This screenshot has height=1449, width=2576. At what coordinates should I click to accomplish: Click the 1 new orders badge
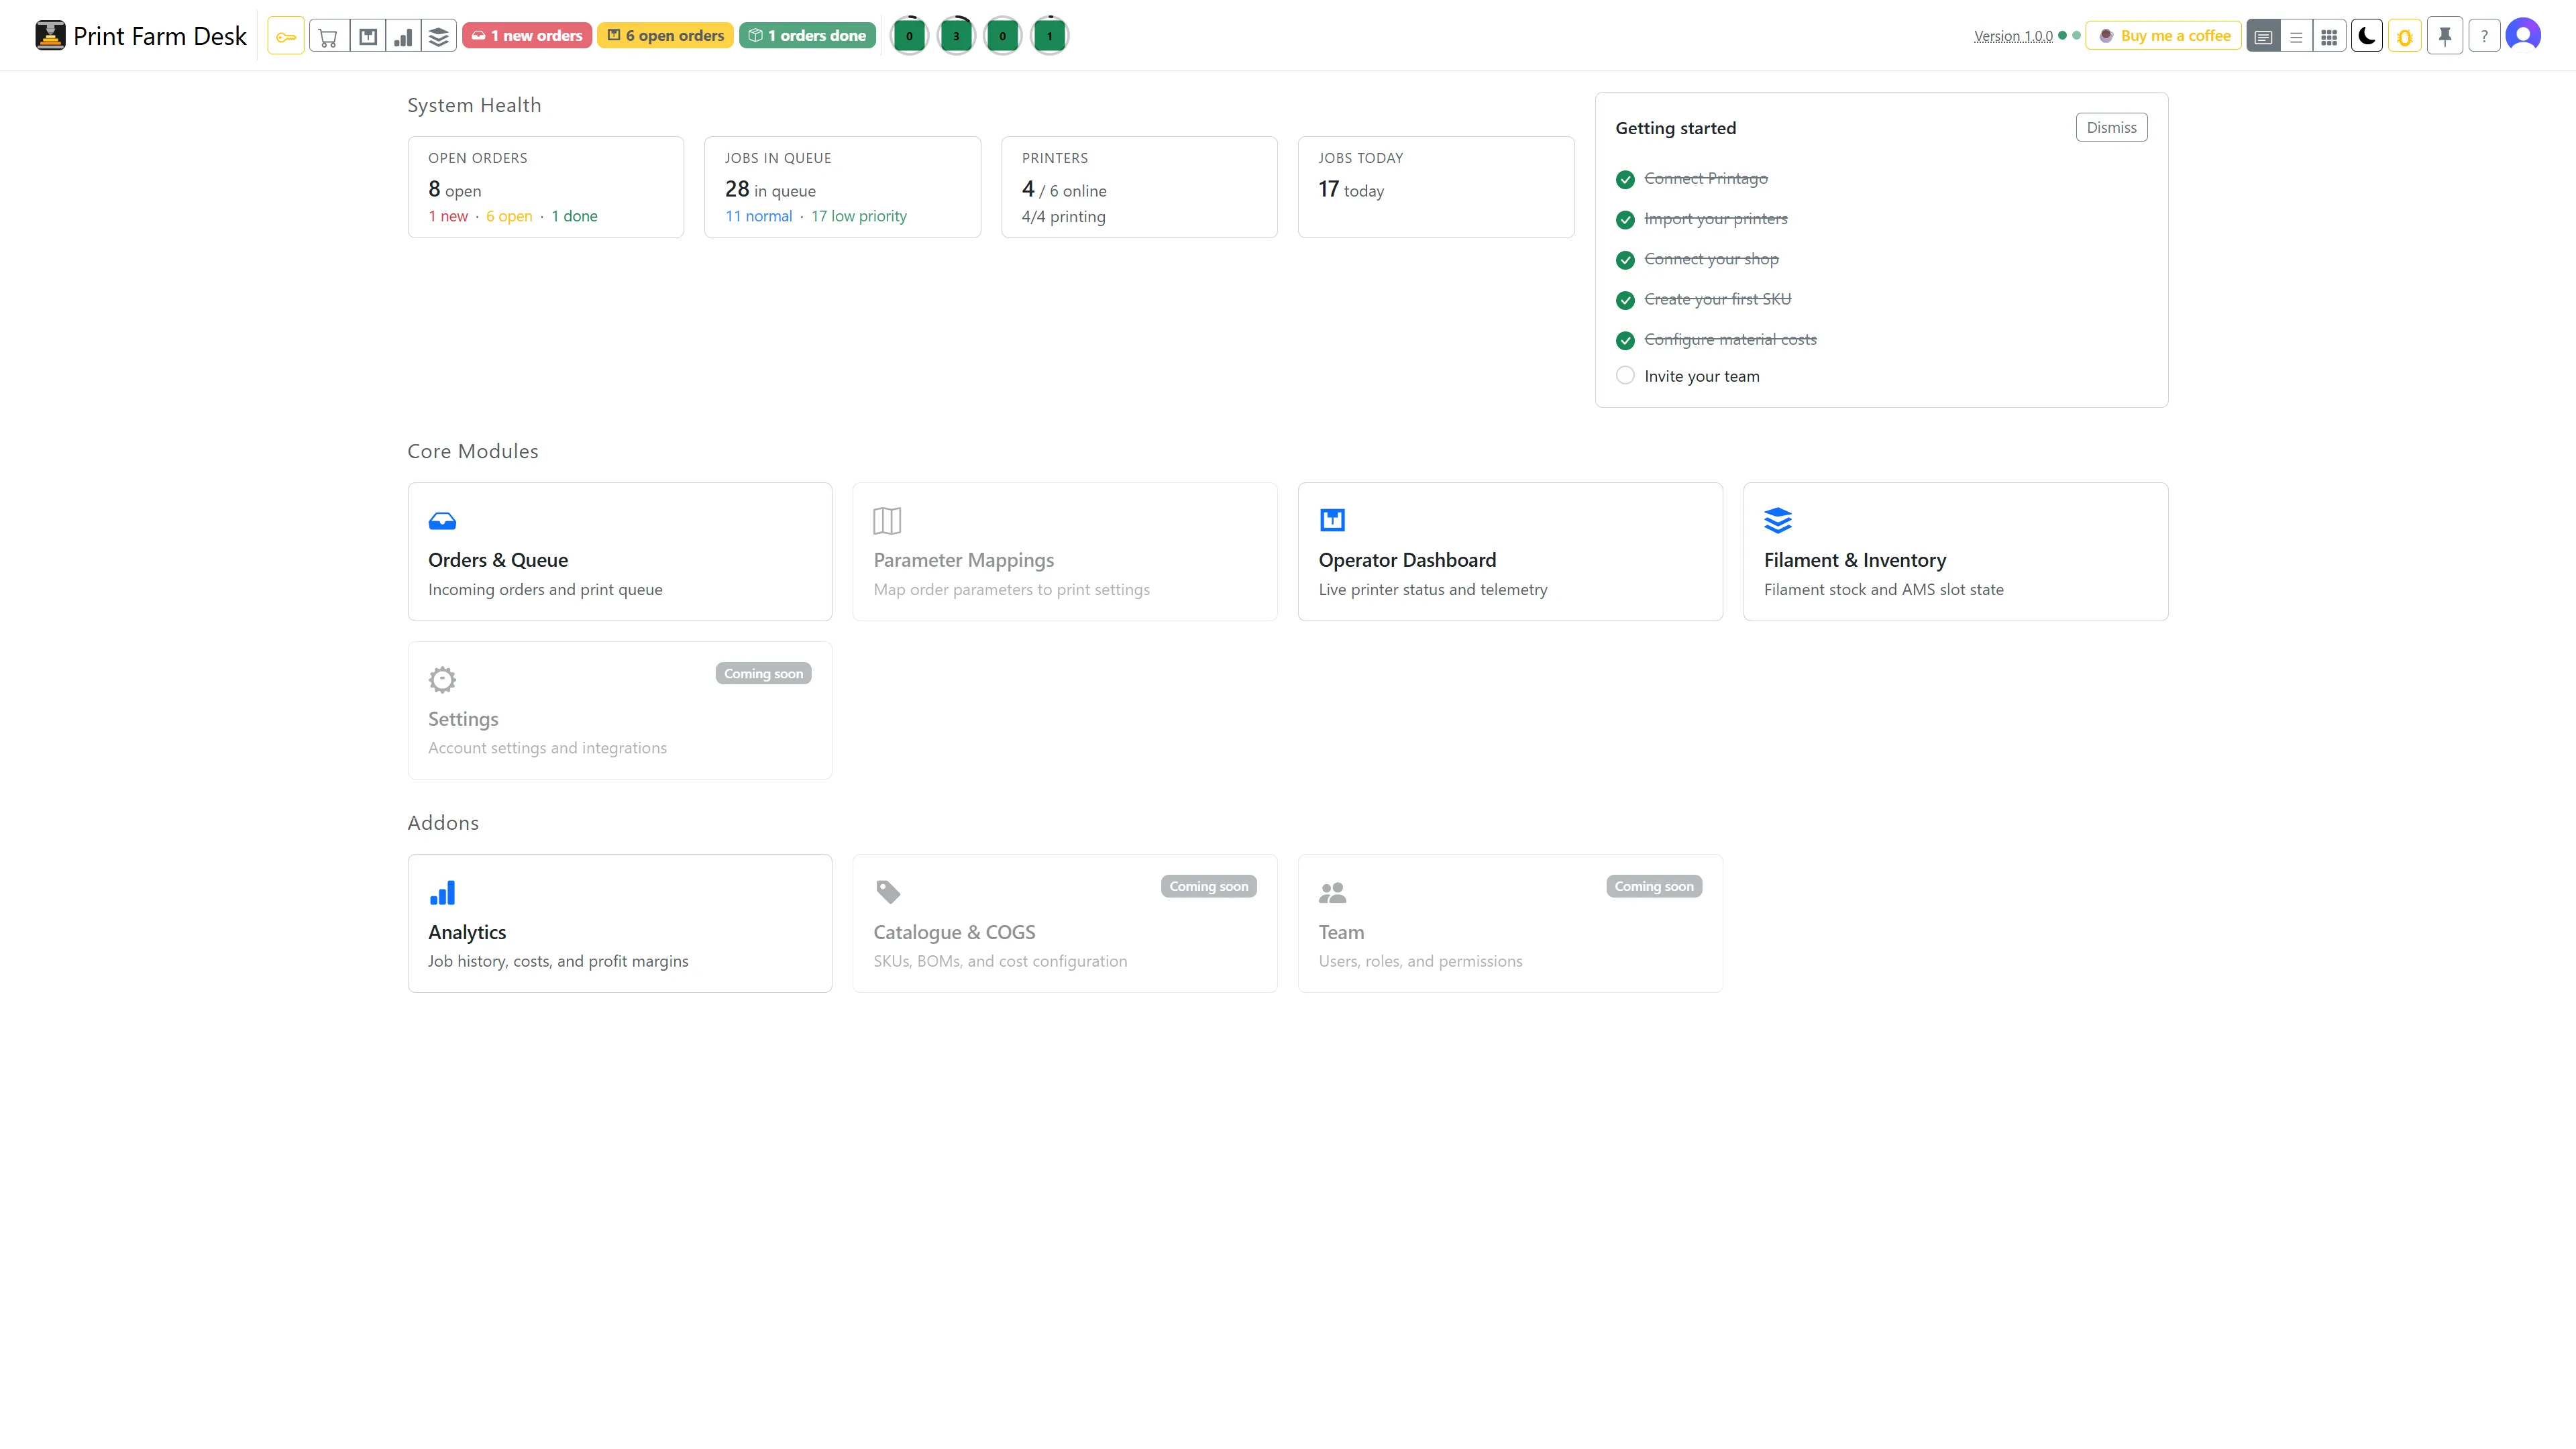coord(527,36)
